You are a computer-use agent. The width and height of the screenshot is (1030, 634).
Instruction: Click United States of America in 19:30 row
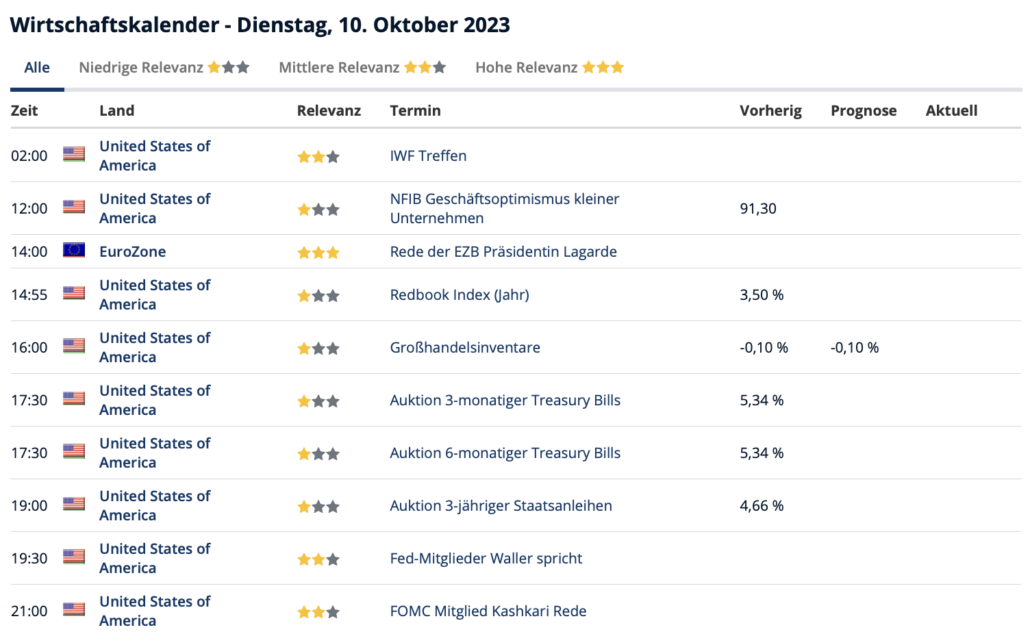coord(155,558)
